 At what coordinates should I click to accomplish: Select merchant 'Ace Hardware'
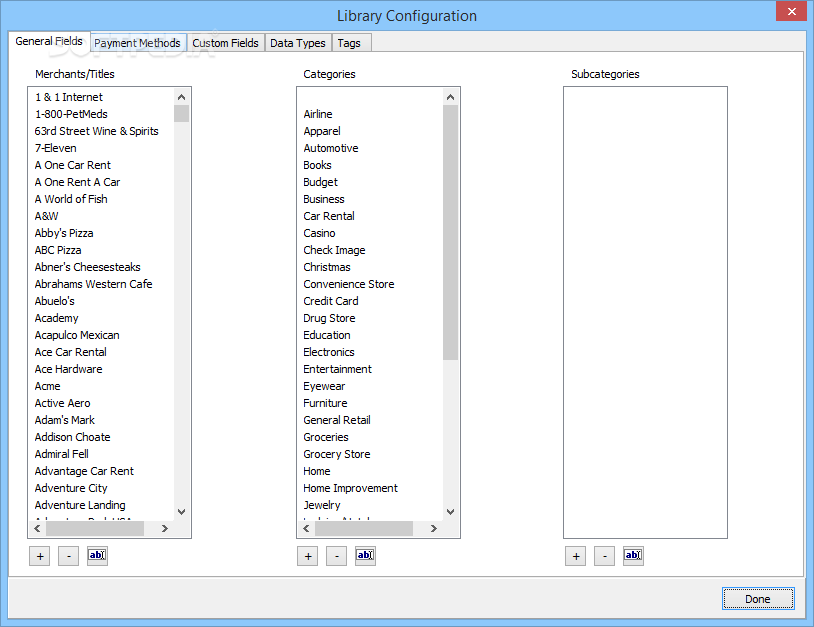[69, 369]
